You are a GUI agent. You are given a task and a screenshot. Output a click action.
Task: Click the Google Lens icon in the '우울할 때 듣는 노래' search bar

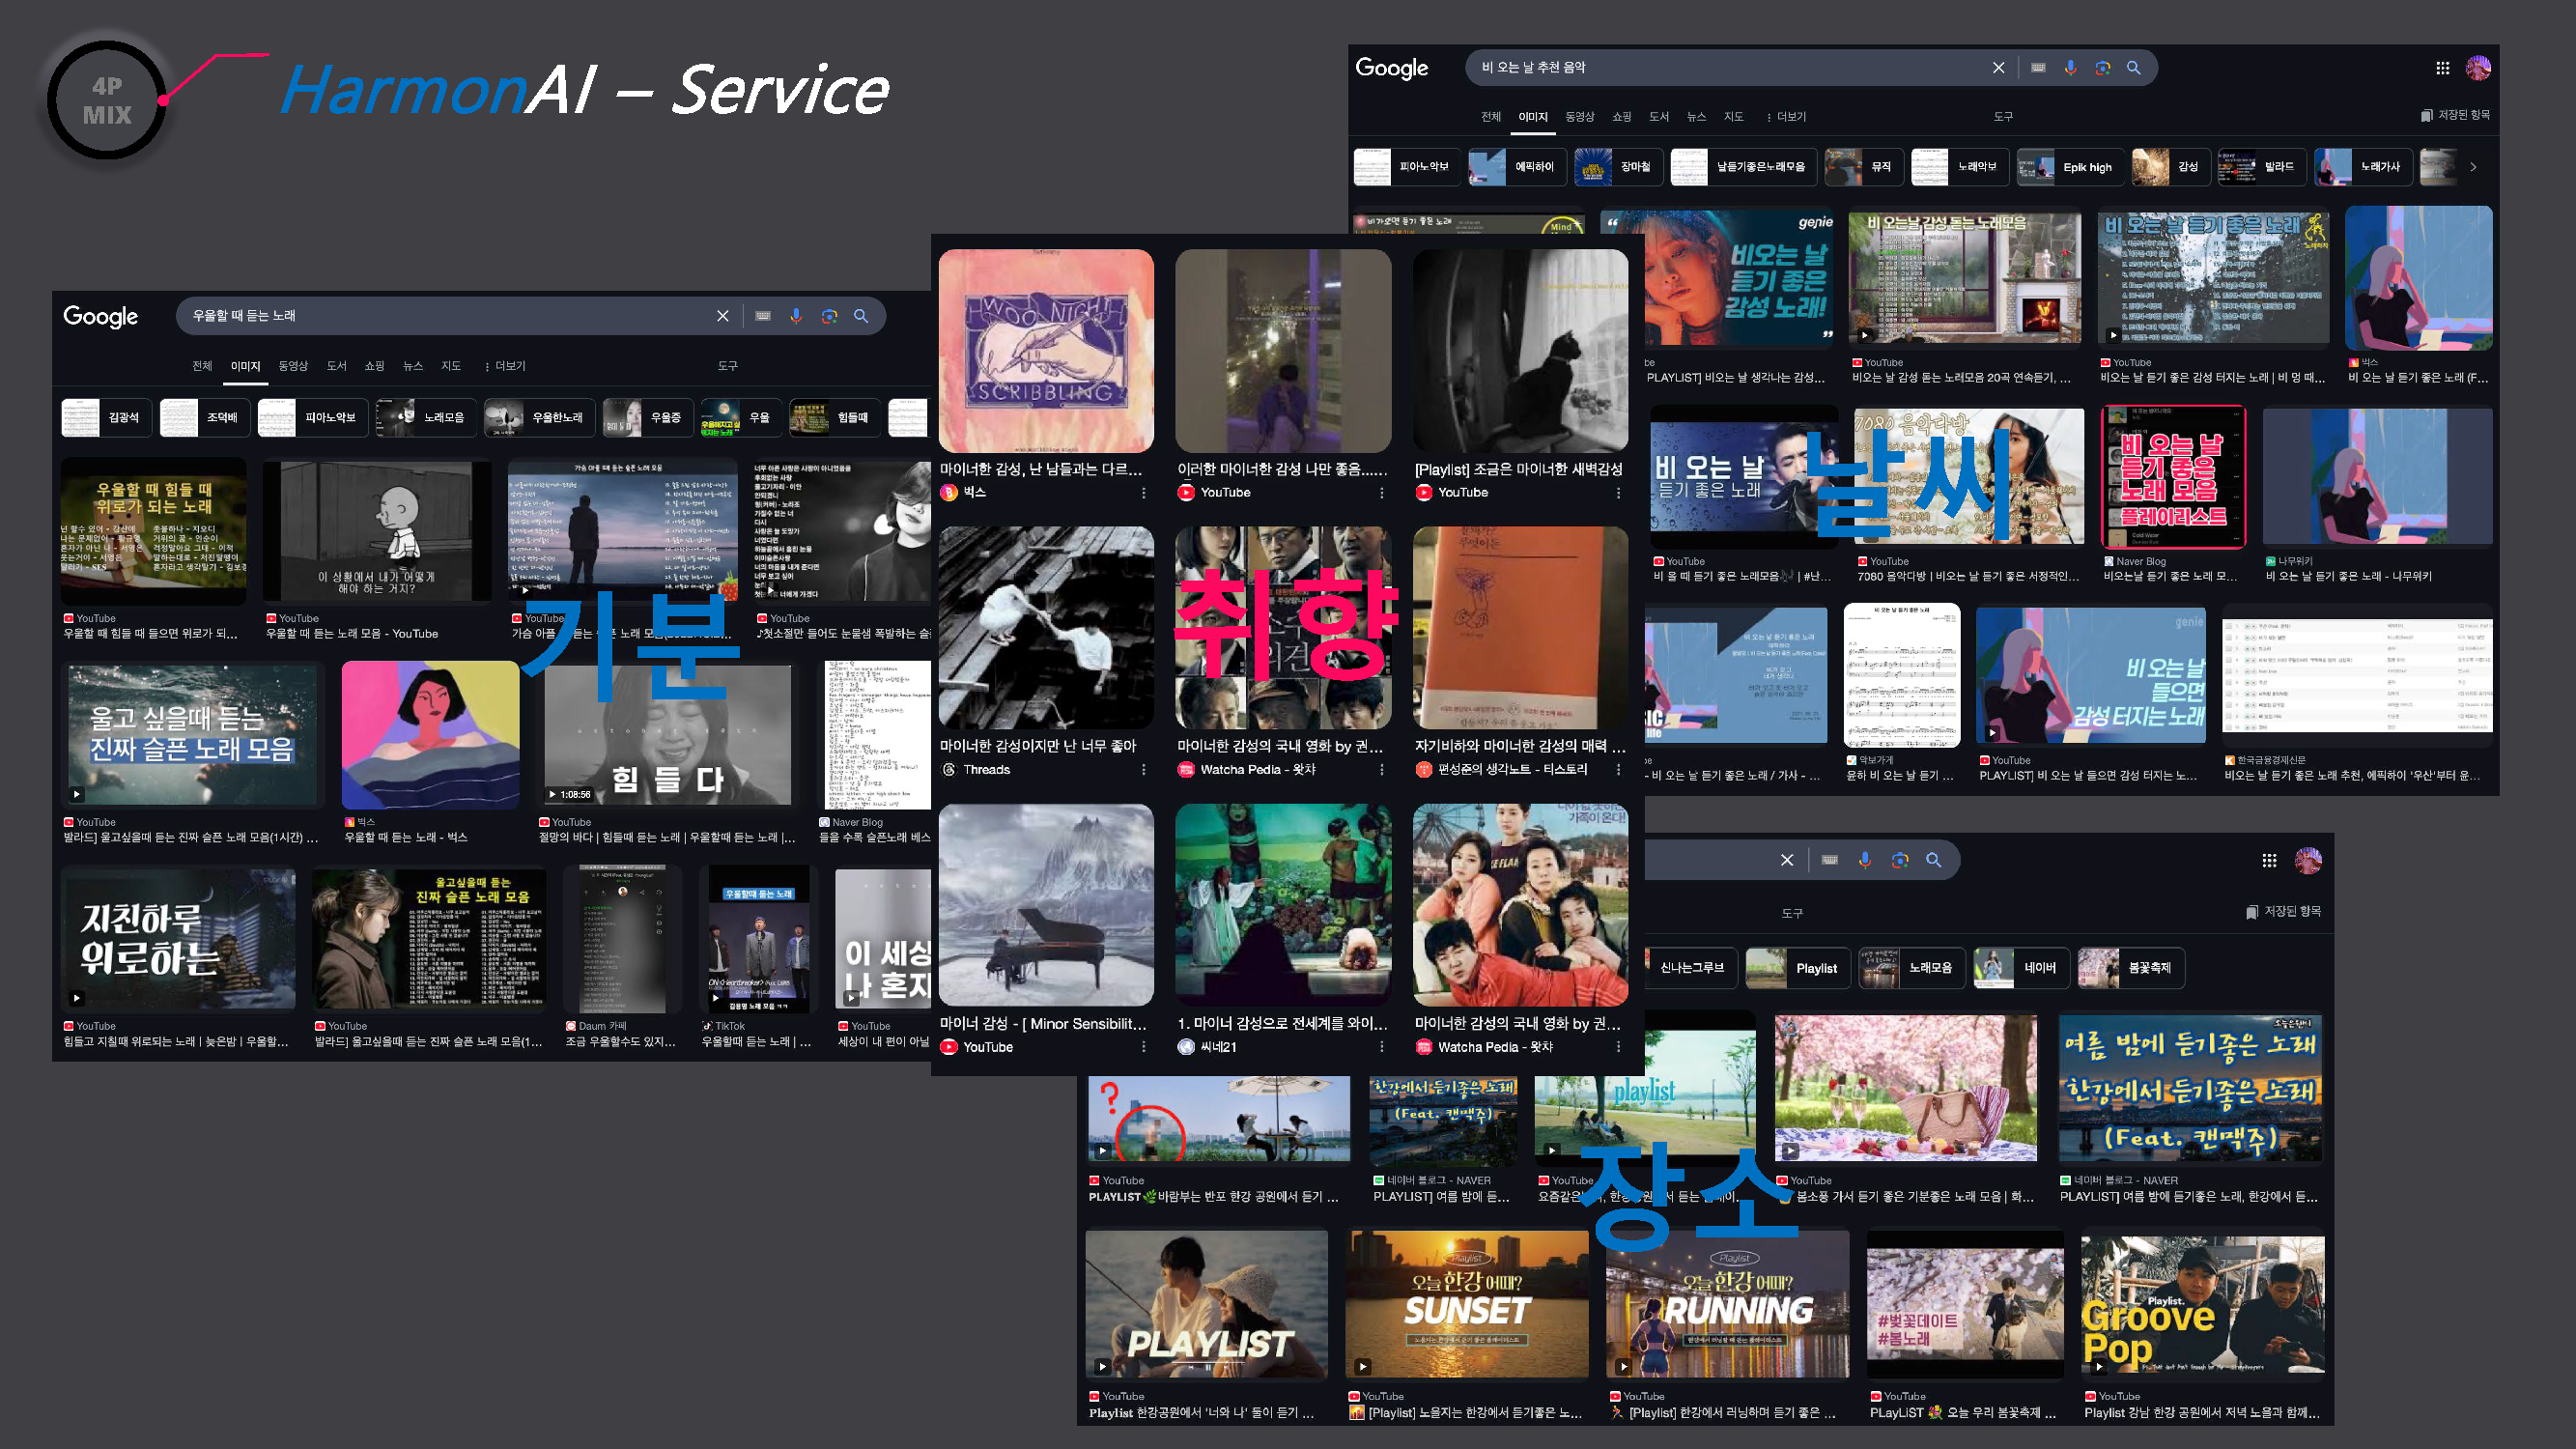[x=828, y=316]
